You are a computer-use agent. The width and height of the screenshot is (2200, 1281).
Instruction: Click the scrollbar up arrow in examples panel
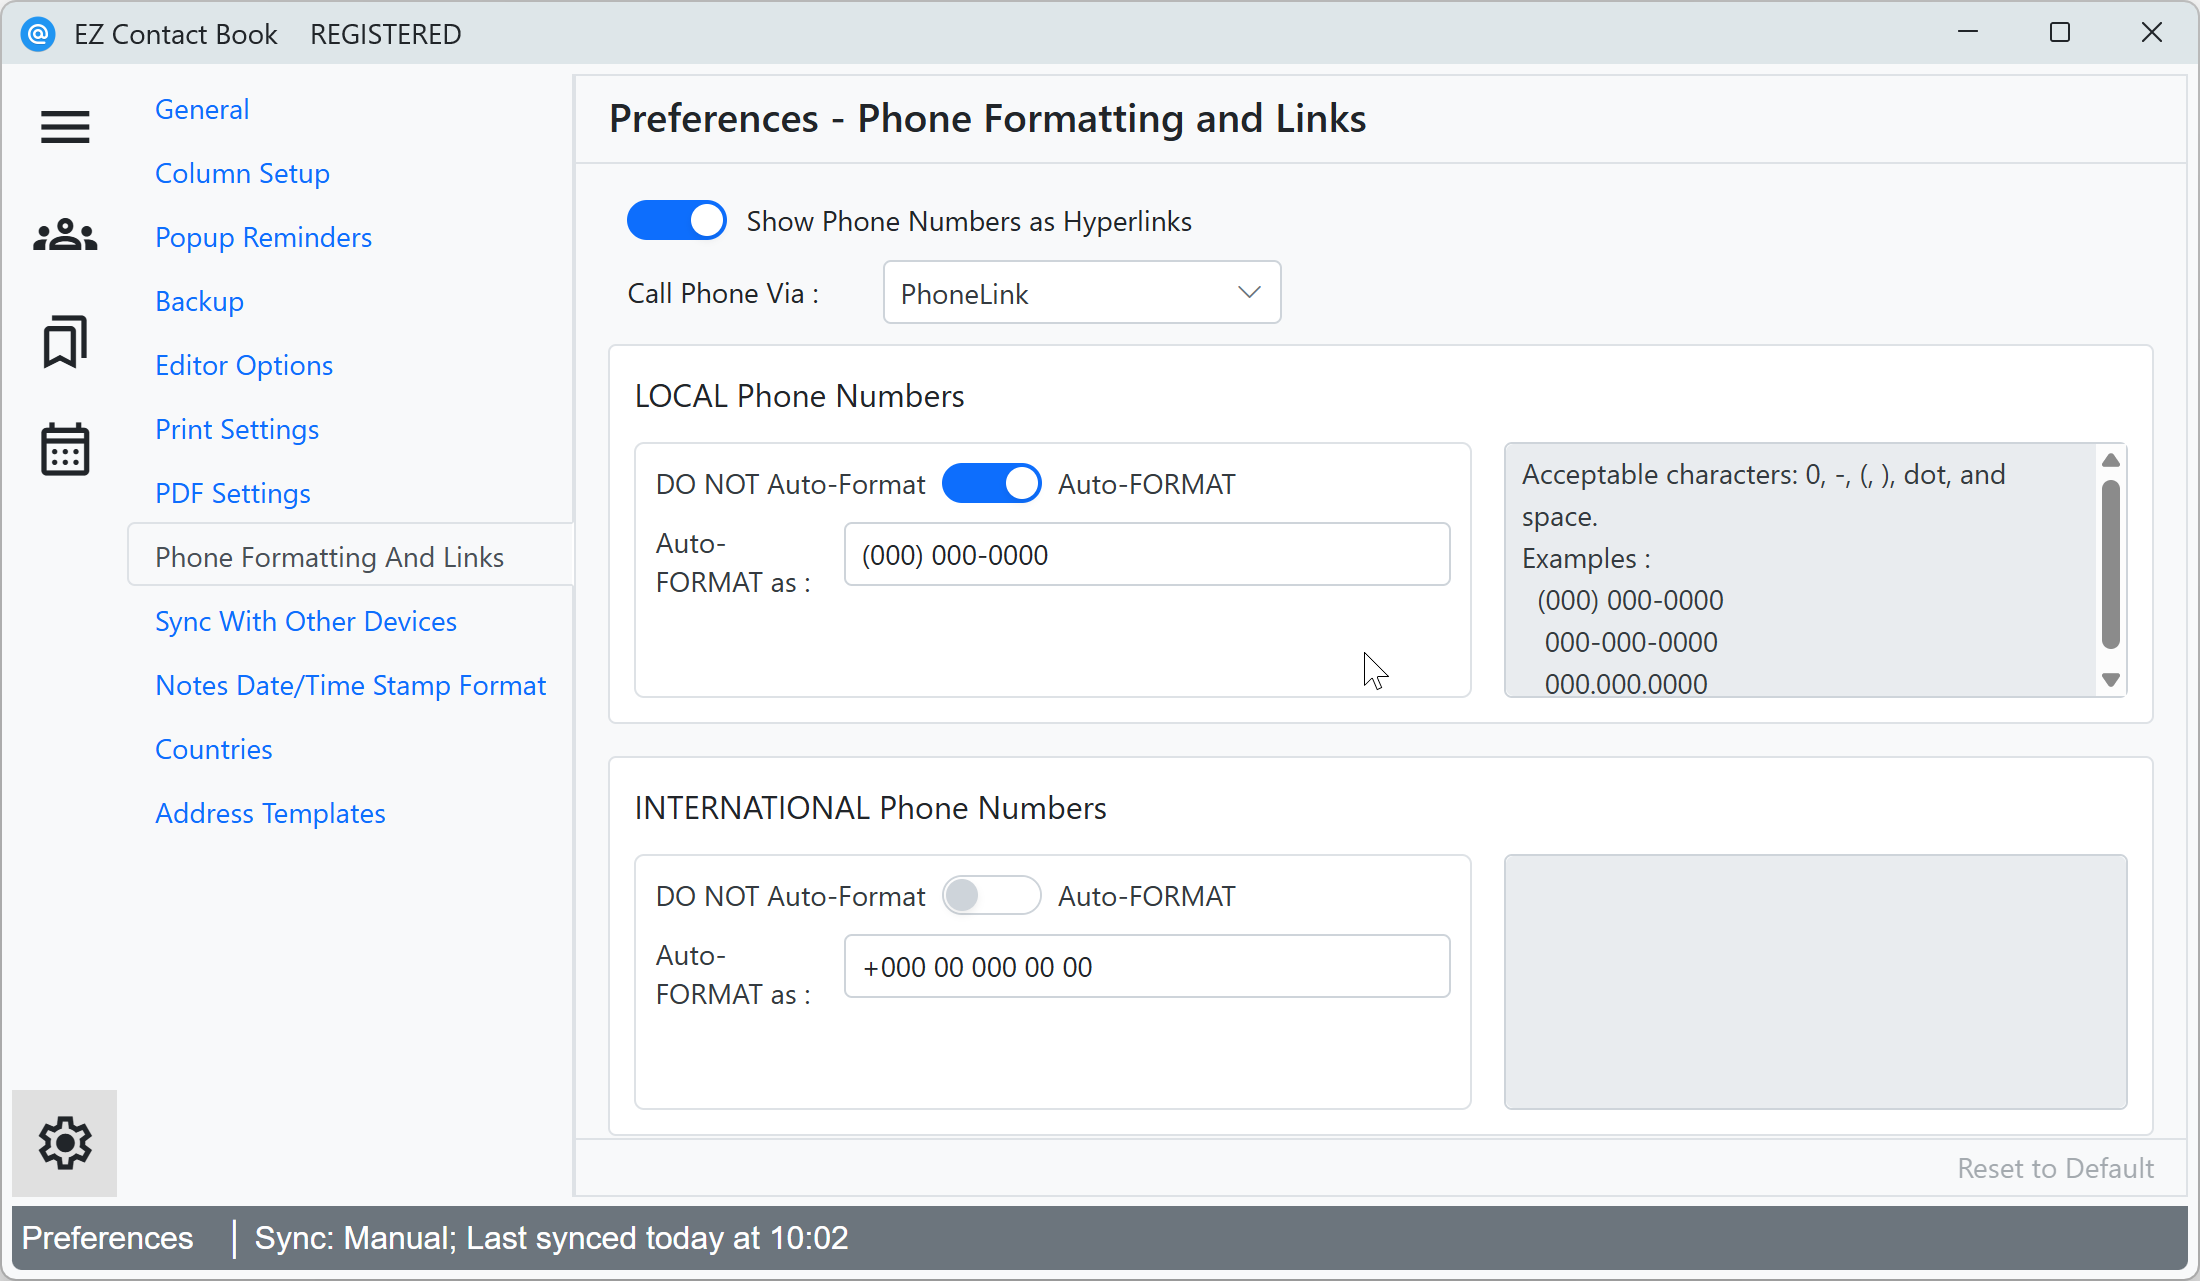[x=2110, y=460]
